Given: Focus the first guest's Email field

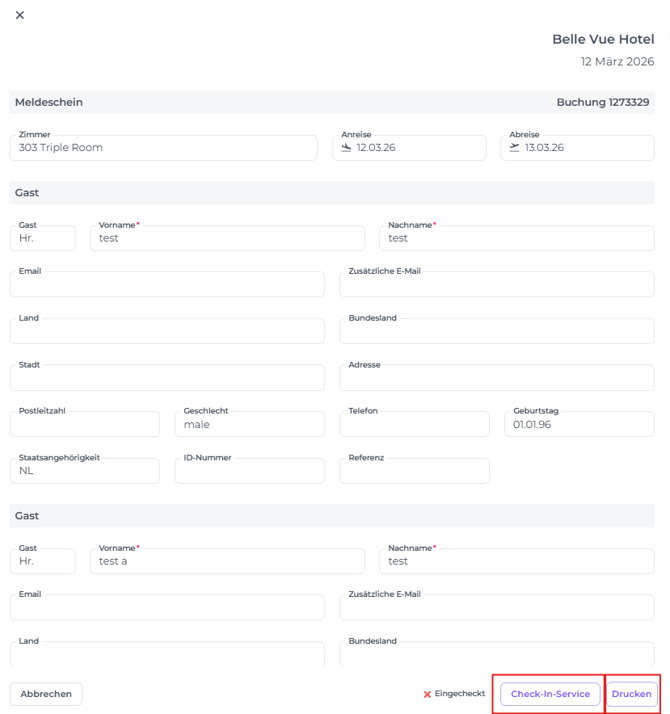Looking at the screenshot, I should coord(167,285).
